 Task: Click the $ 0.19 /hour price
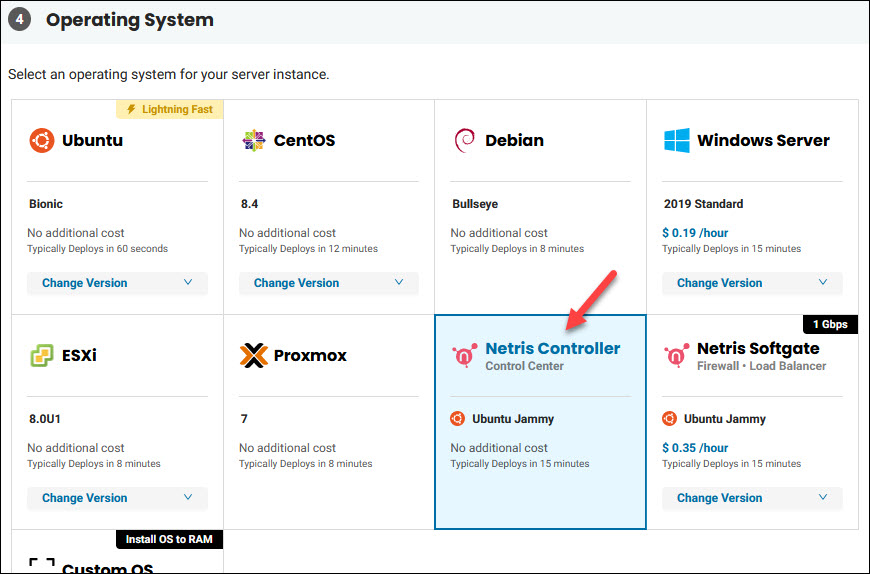coord(695,233)
